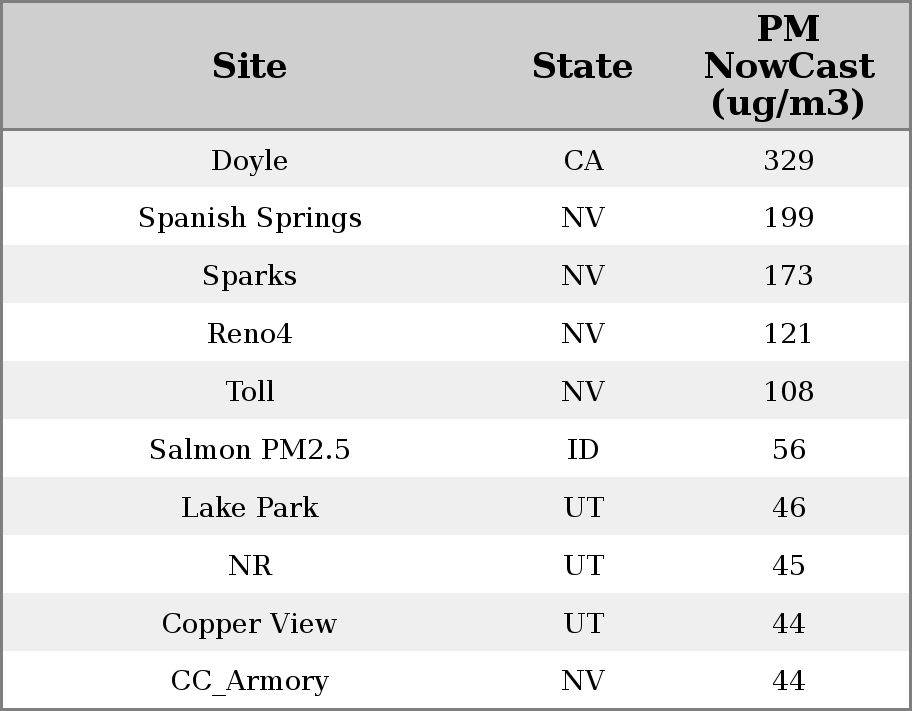Select the 108 PM NowCast value
Screen dimensions: 912x711
(788, 392)
